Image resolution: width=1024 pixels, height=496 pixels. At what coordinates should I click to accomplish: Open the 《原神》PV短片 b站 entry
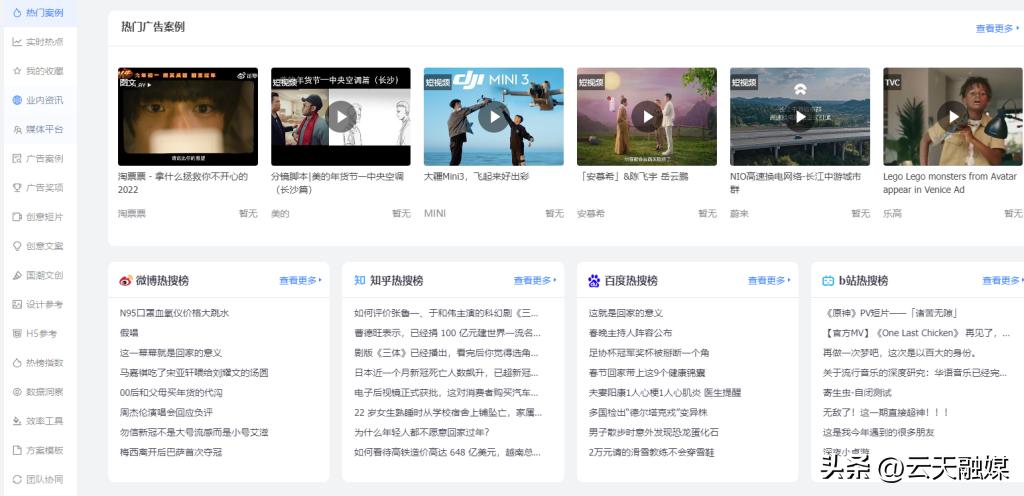(x=892, y=313)
